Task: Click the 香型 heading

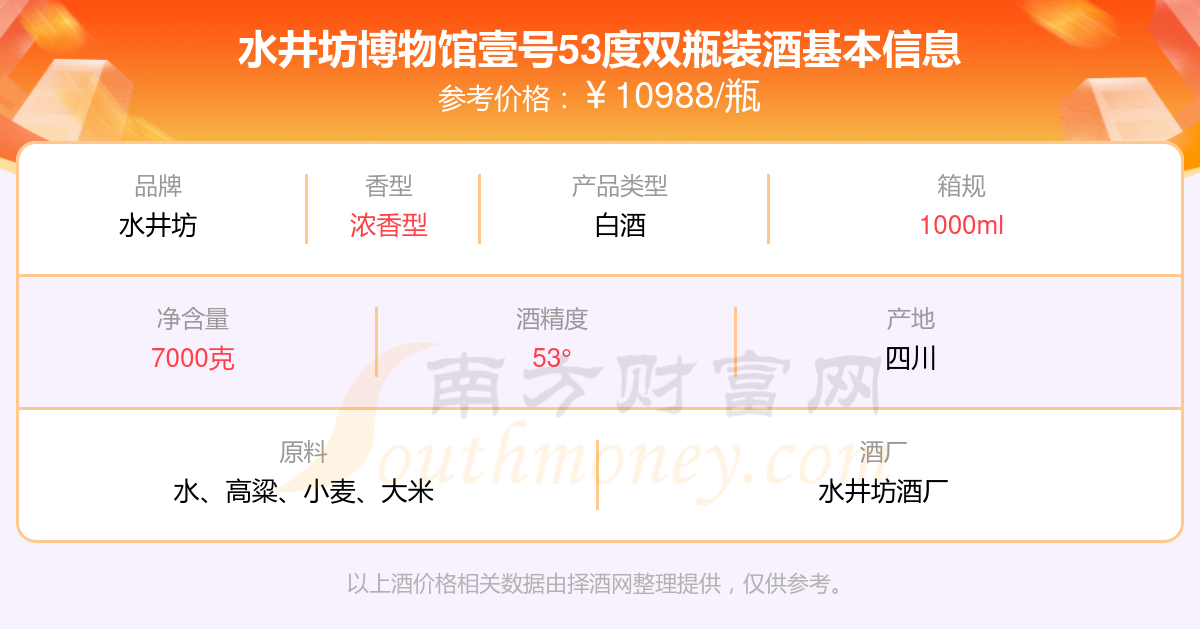Action: point(389,186)
